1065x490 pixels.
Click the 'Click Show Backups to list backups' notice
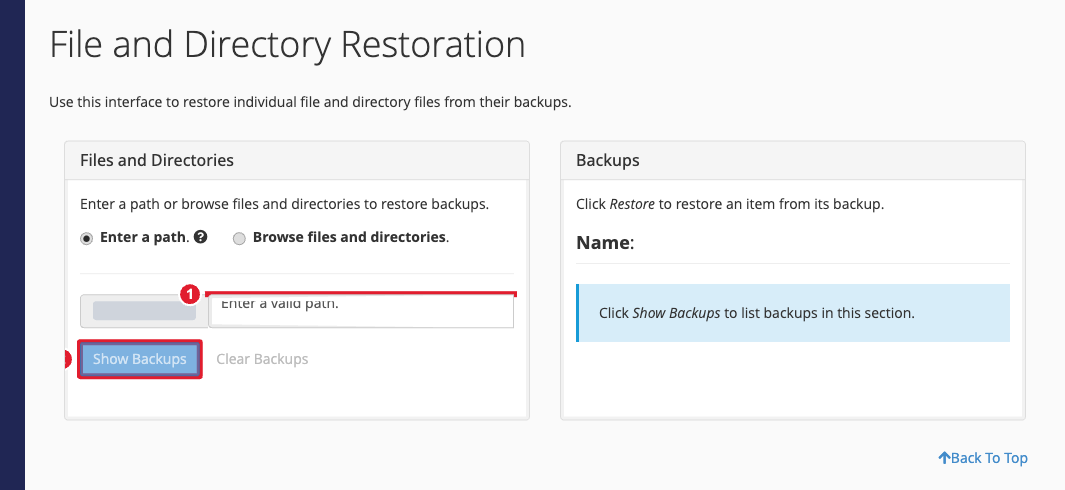coord(793,313)
